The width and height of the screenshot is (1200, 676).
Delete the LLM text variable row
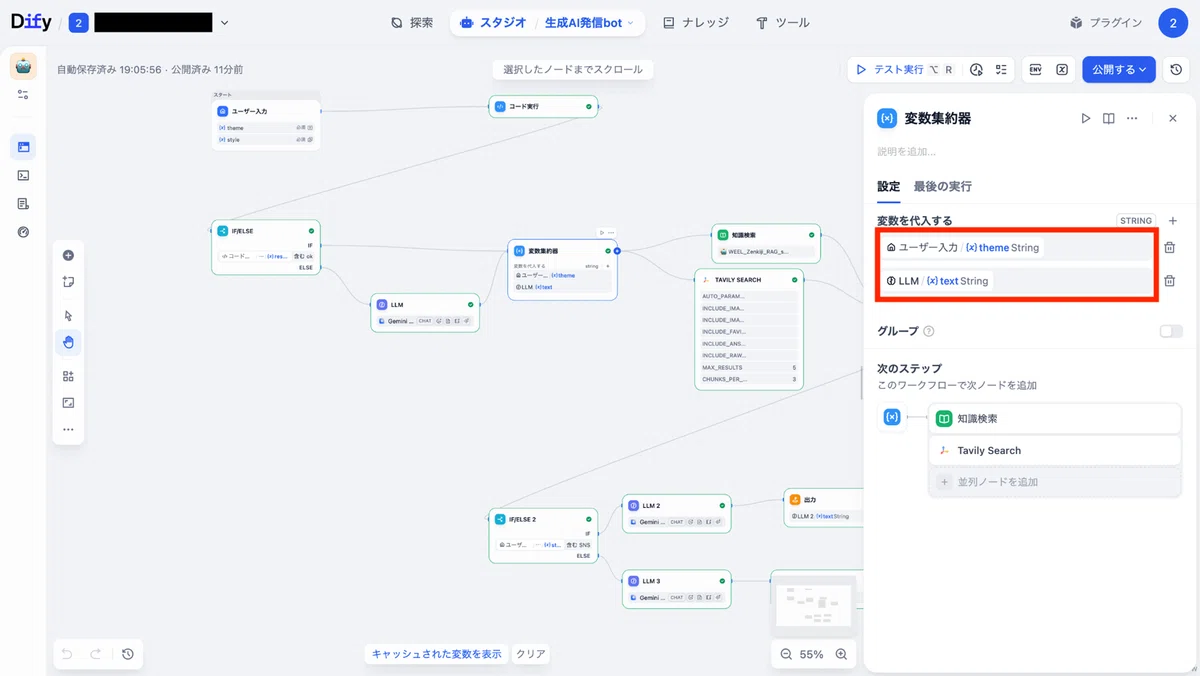pyautogui.click(x=1170, y=282)
